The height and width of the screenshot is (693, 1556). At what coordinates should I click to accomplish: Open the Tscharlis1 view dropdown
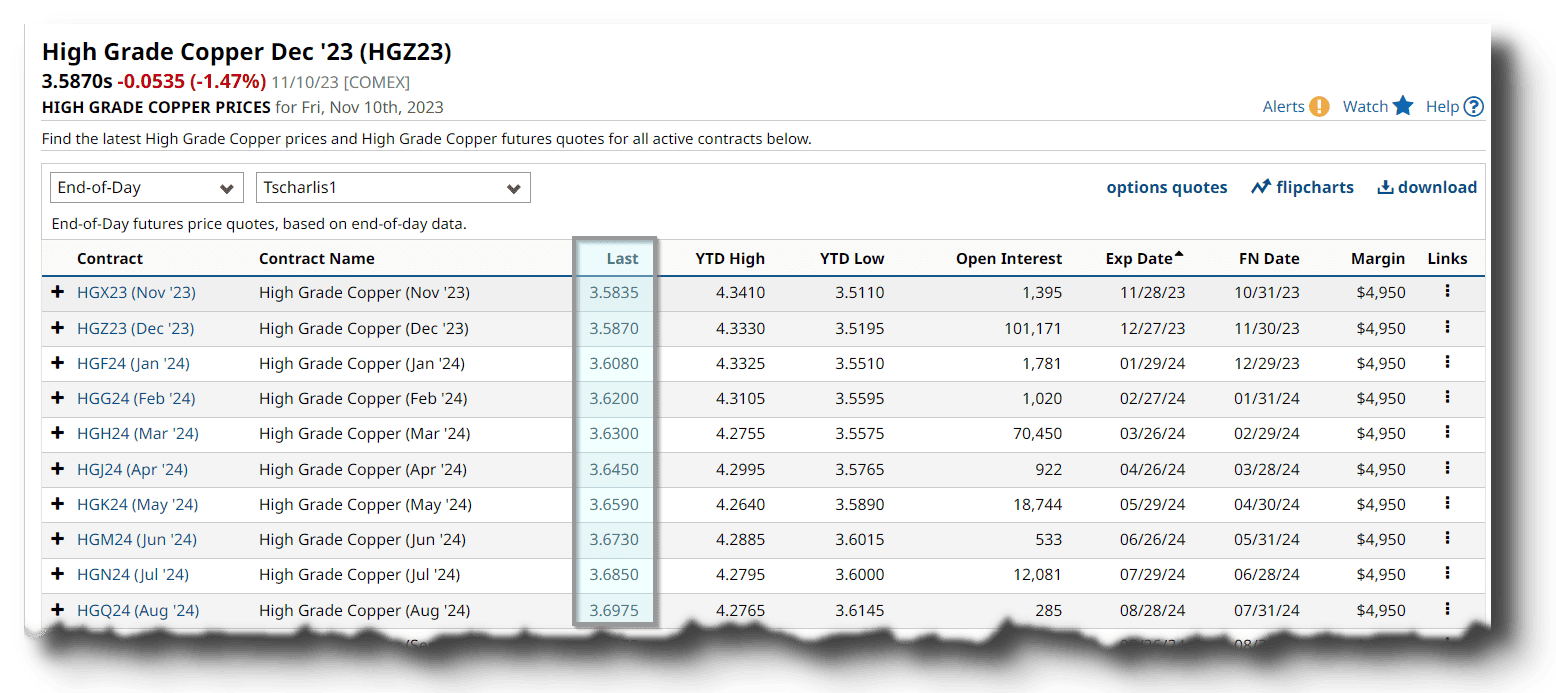pos(393,188)
